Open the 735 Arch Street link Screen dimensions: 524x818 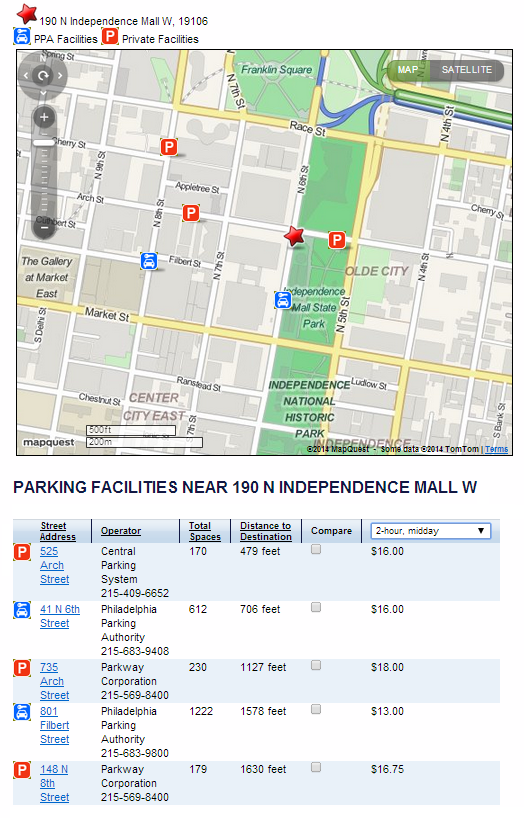click(54, 681)
